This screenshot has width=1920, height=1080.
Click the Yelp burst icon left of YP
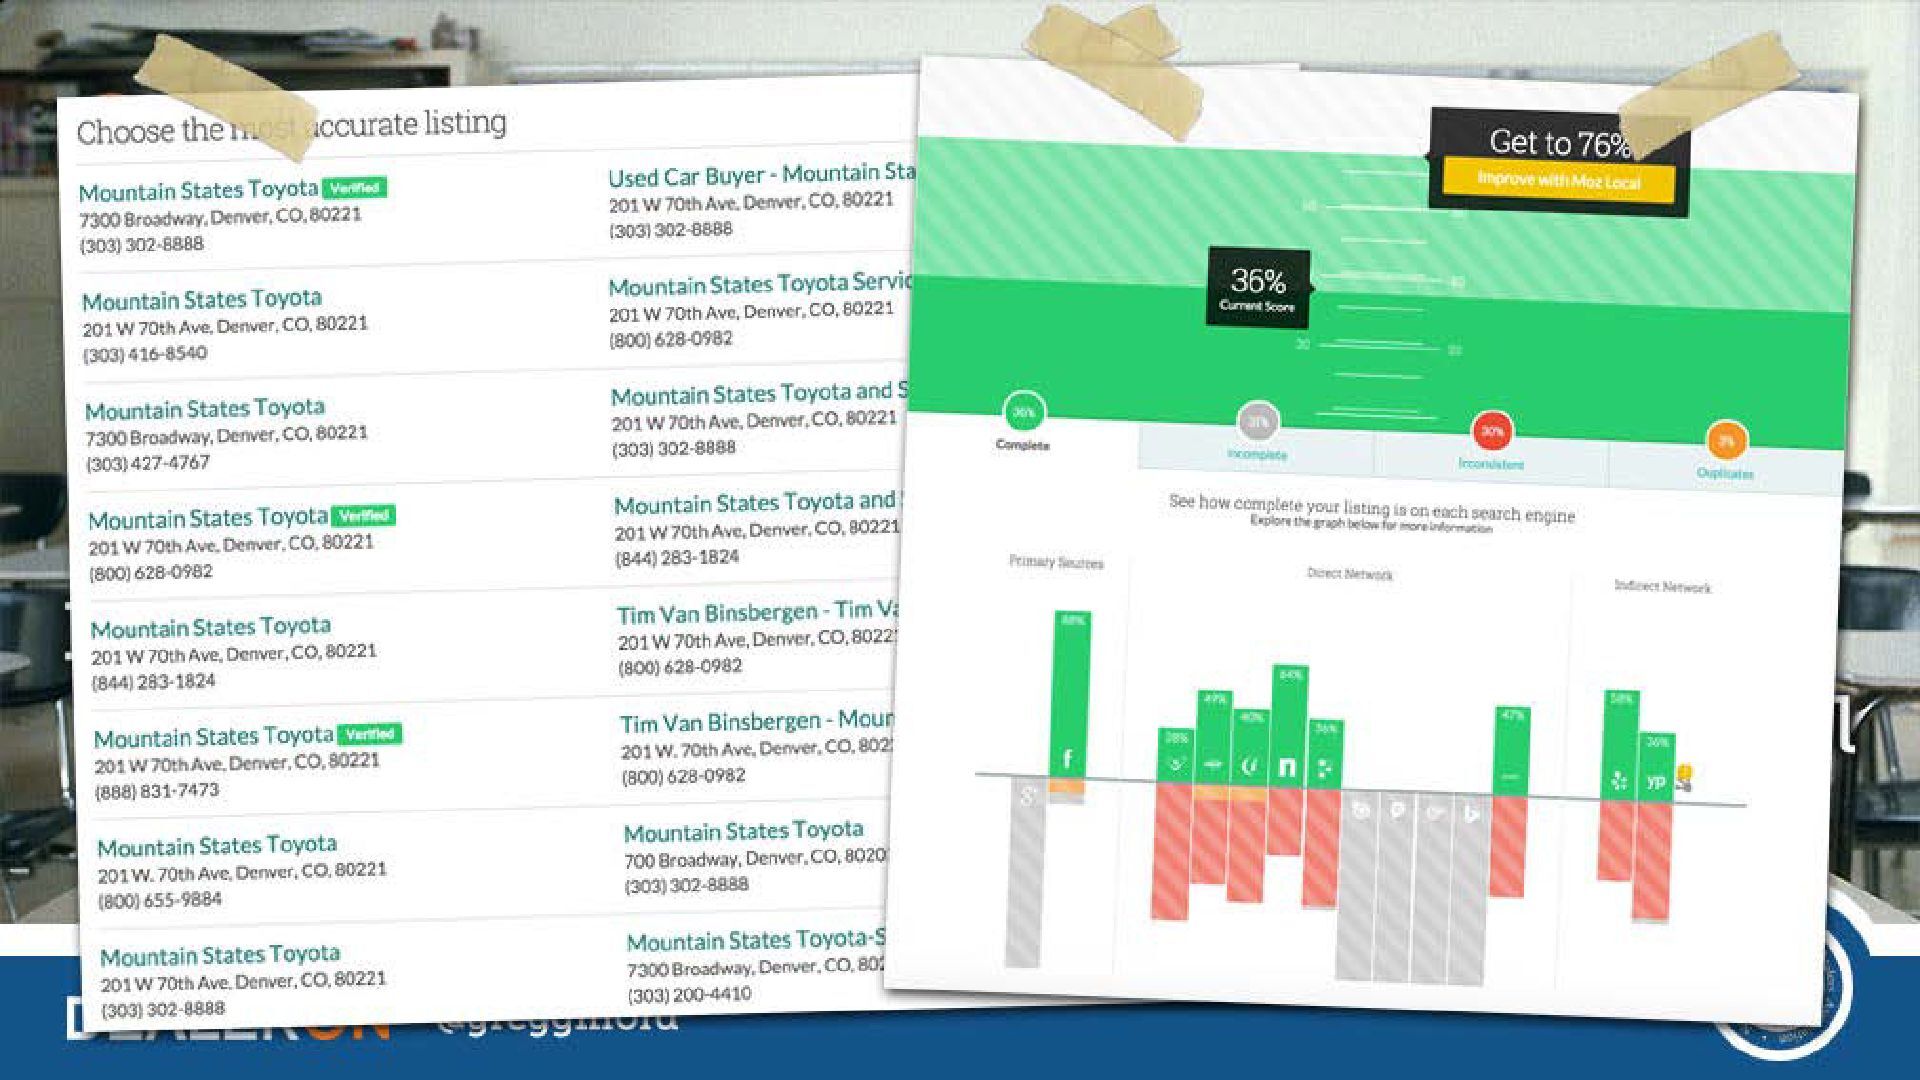[1620, 780]
